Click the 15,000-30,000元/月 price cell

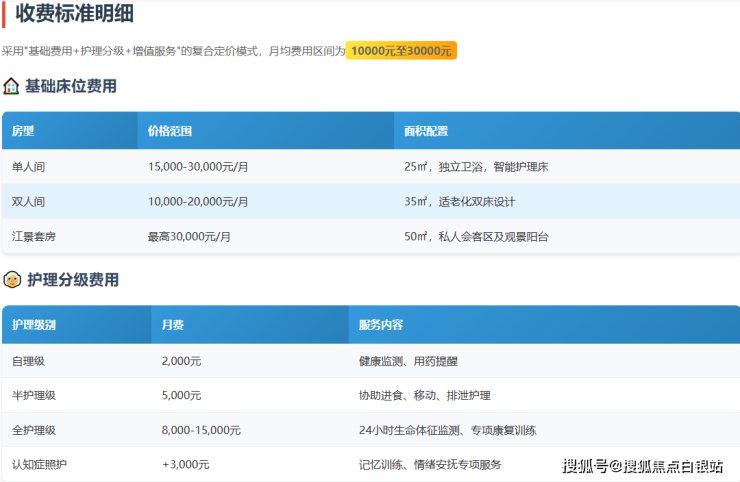pos(198,167)
